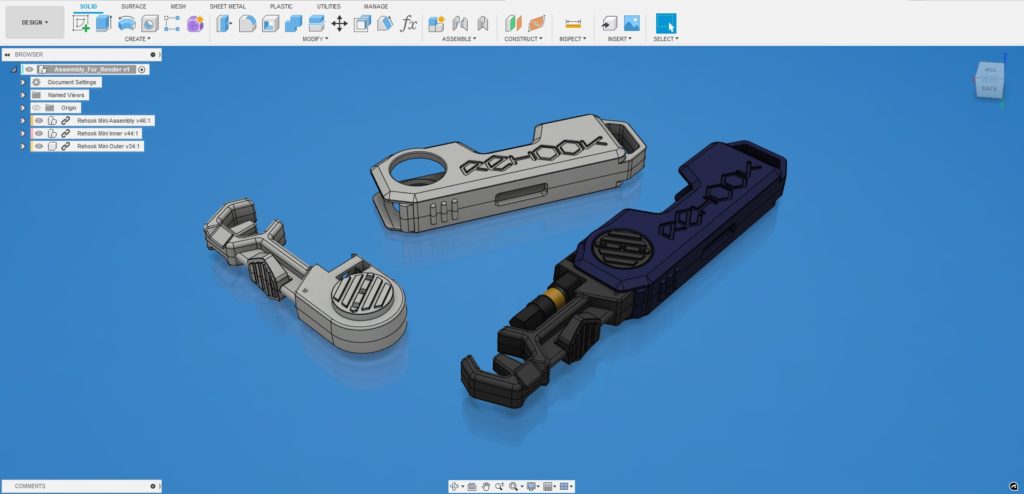Choose the Fillet tool
This screenshot has height=494, width=1024.
tap(247, 24)
